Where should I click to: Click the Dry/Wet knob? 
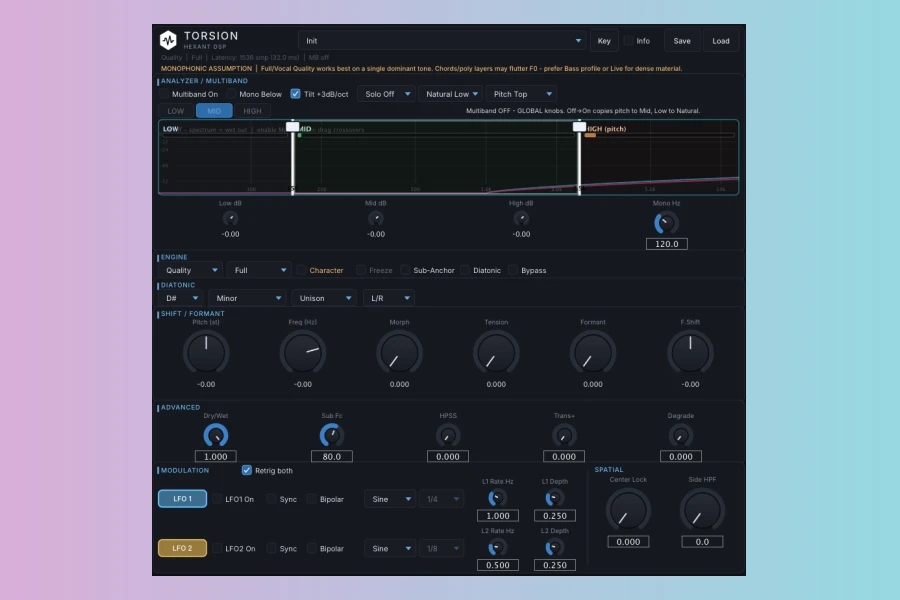coord(216,435)
